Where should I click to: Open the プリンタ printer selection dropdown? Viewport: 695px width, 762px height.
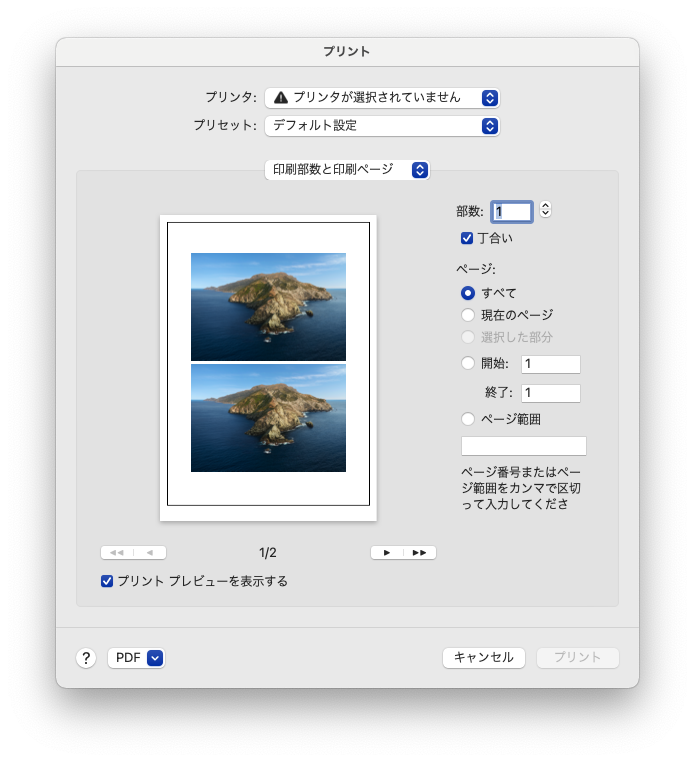pyautogui.click(x=382, y=98)
